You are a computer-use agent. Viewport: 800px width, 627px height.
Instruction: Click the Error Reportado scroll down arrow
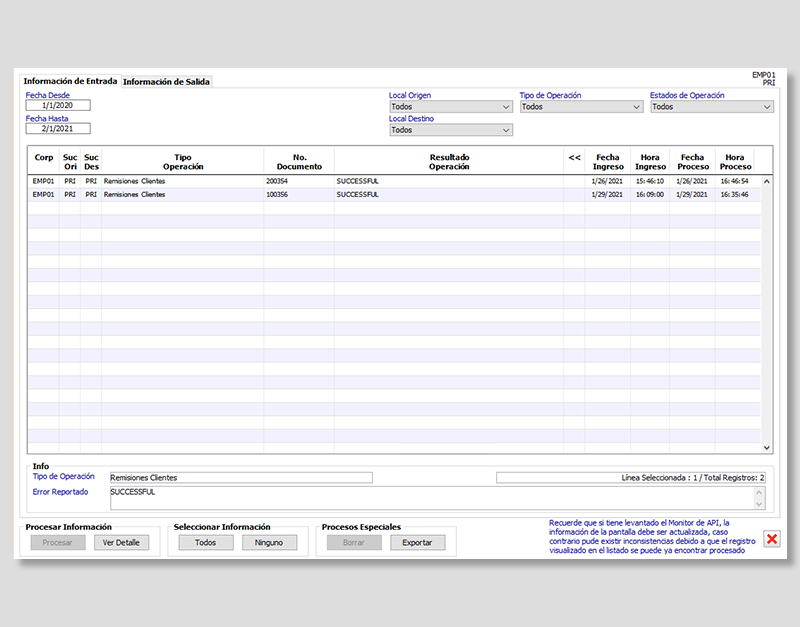tap(759, 504)
